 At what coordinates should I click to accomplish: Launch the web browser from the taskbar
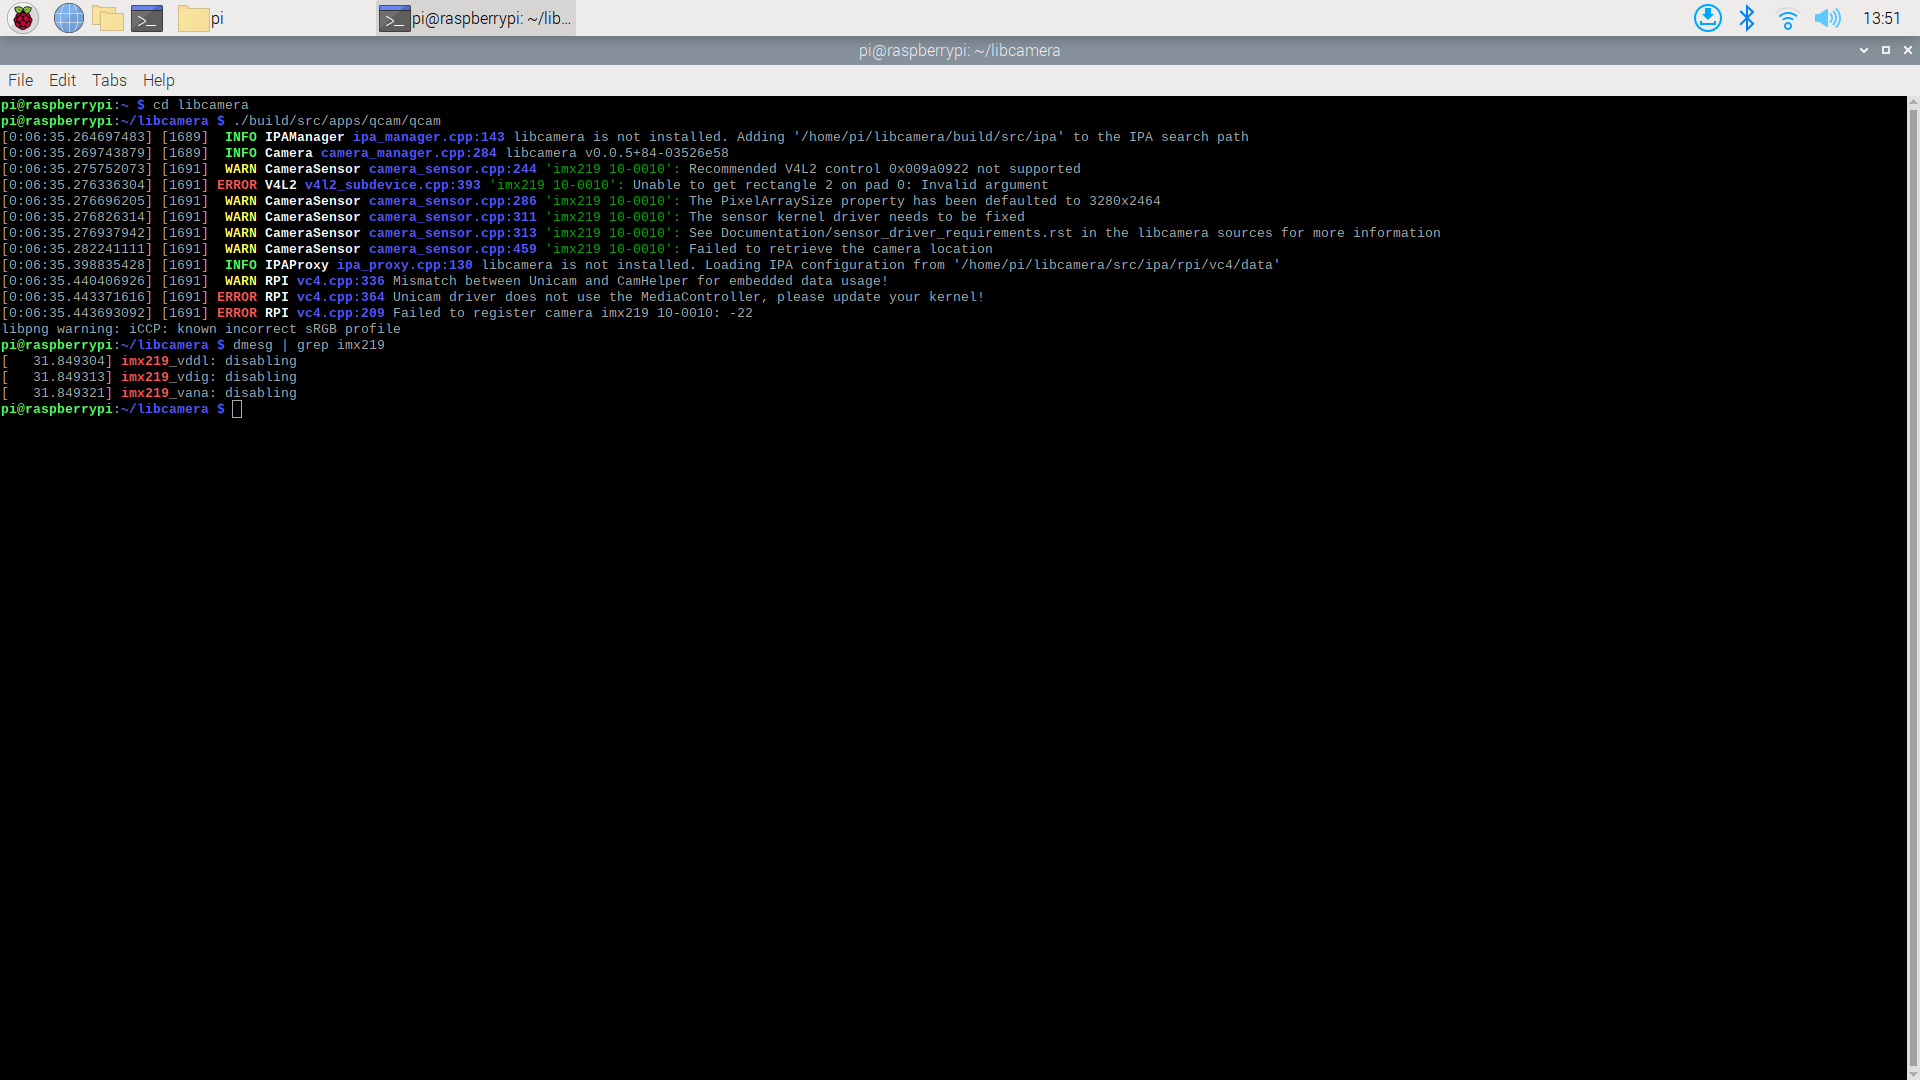pyautogui.click(x=68, y=17)
